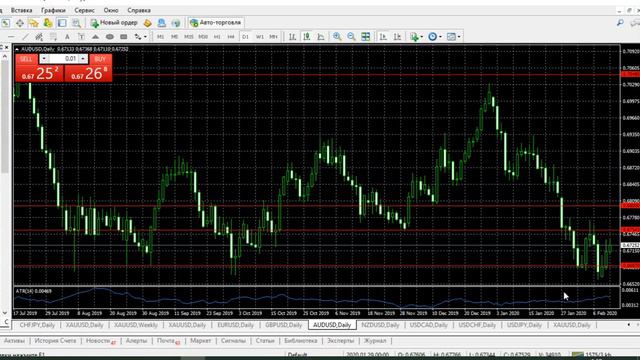This screenshot has height=360, width=640.
Task: Select the equidistant channel tool
Action: click(x=39, y=37)
